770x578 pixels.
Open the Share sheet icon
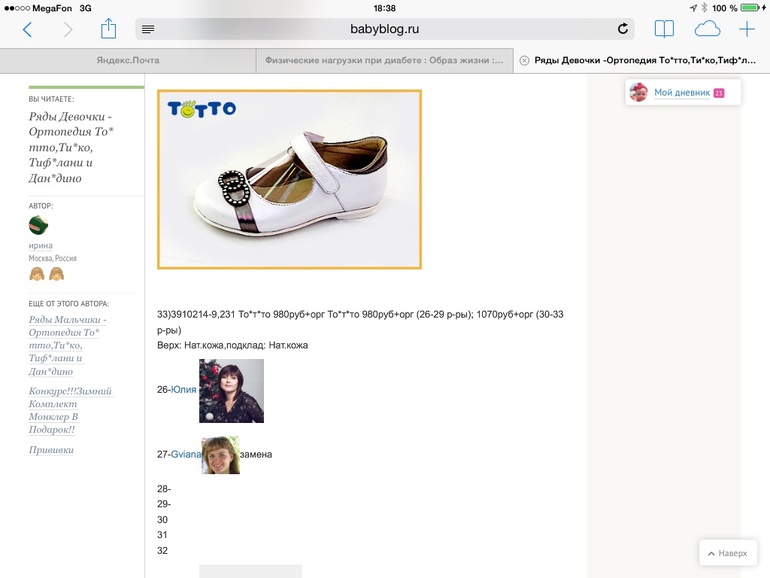click(108, 28)
